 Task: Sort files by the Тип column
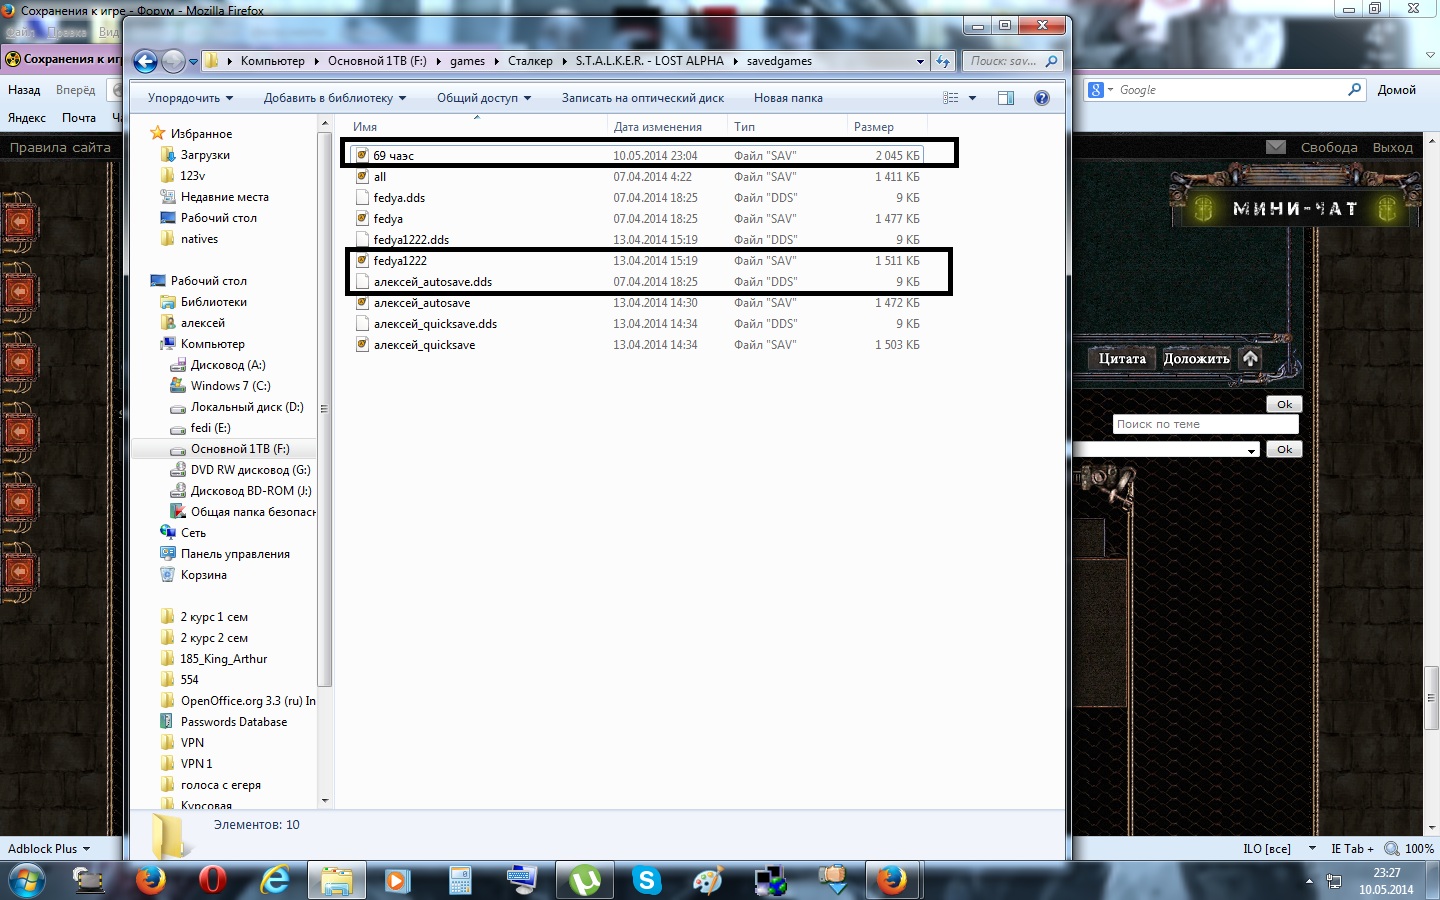coord(787,127)
